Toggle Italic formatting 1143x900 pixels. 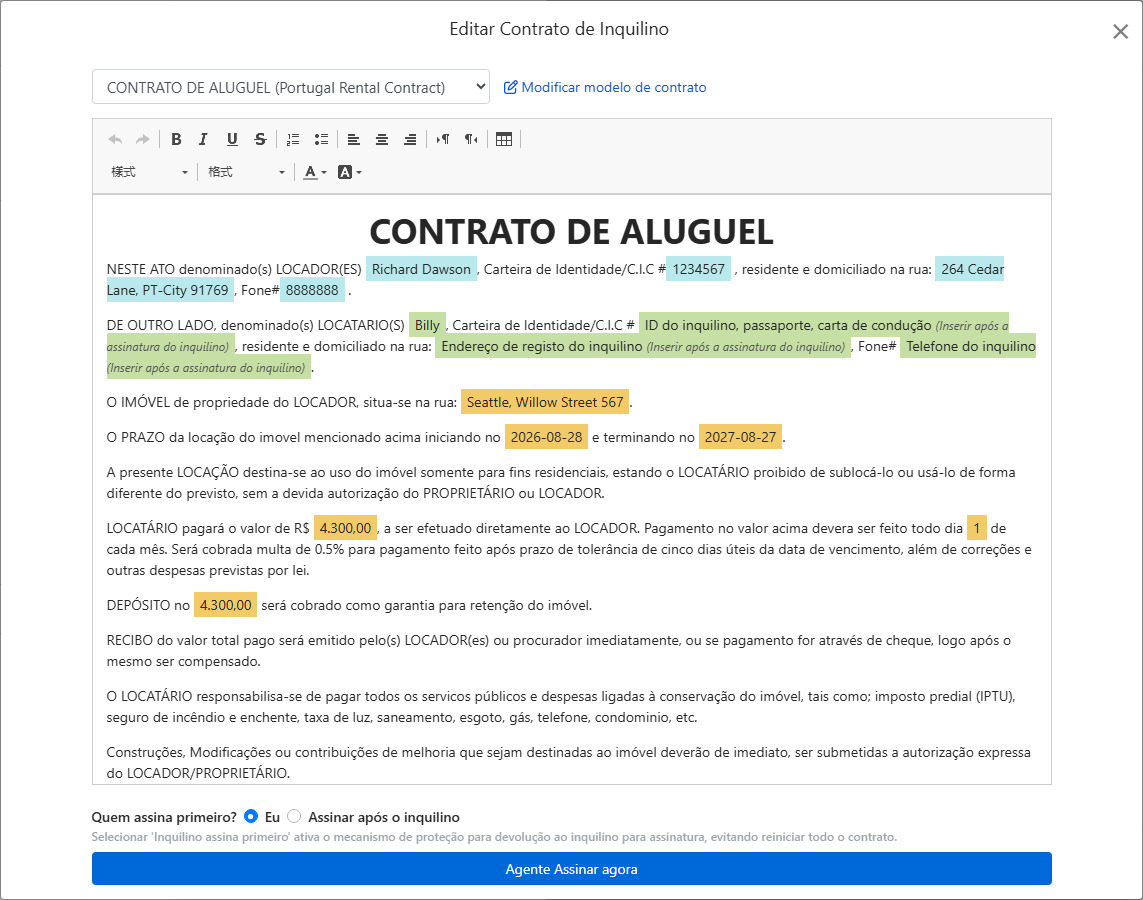coord(203,139)
